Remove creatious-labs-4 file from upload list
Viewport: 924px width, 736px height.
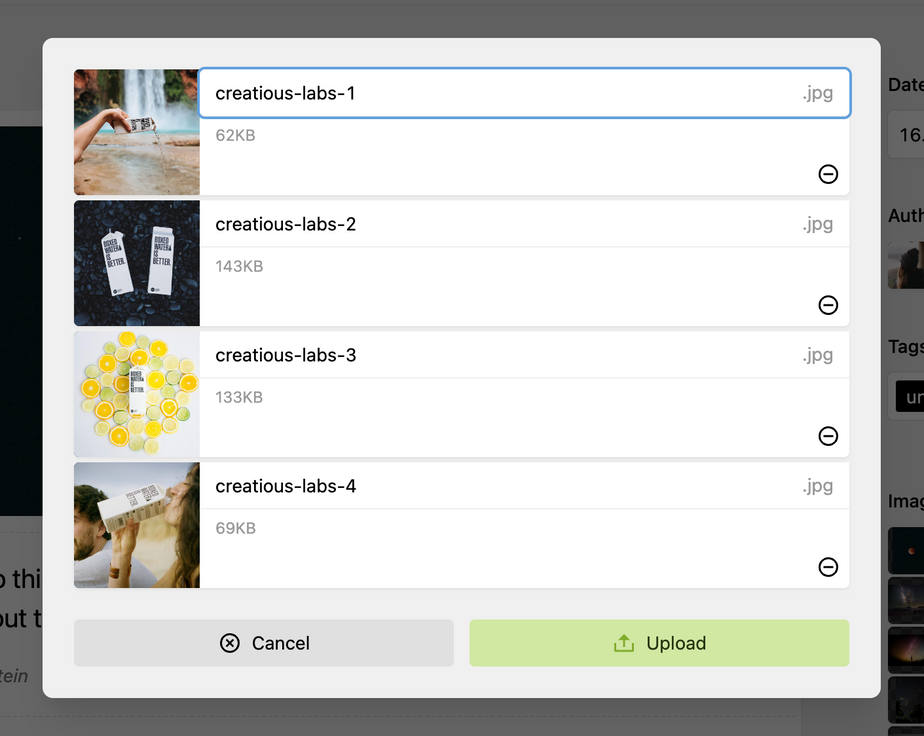tap(828, 567)
